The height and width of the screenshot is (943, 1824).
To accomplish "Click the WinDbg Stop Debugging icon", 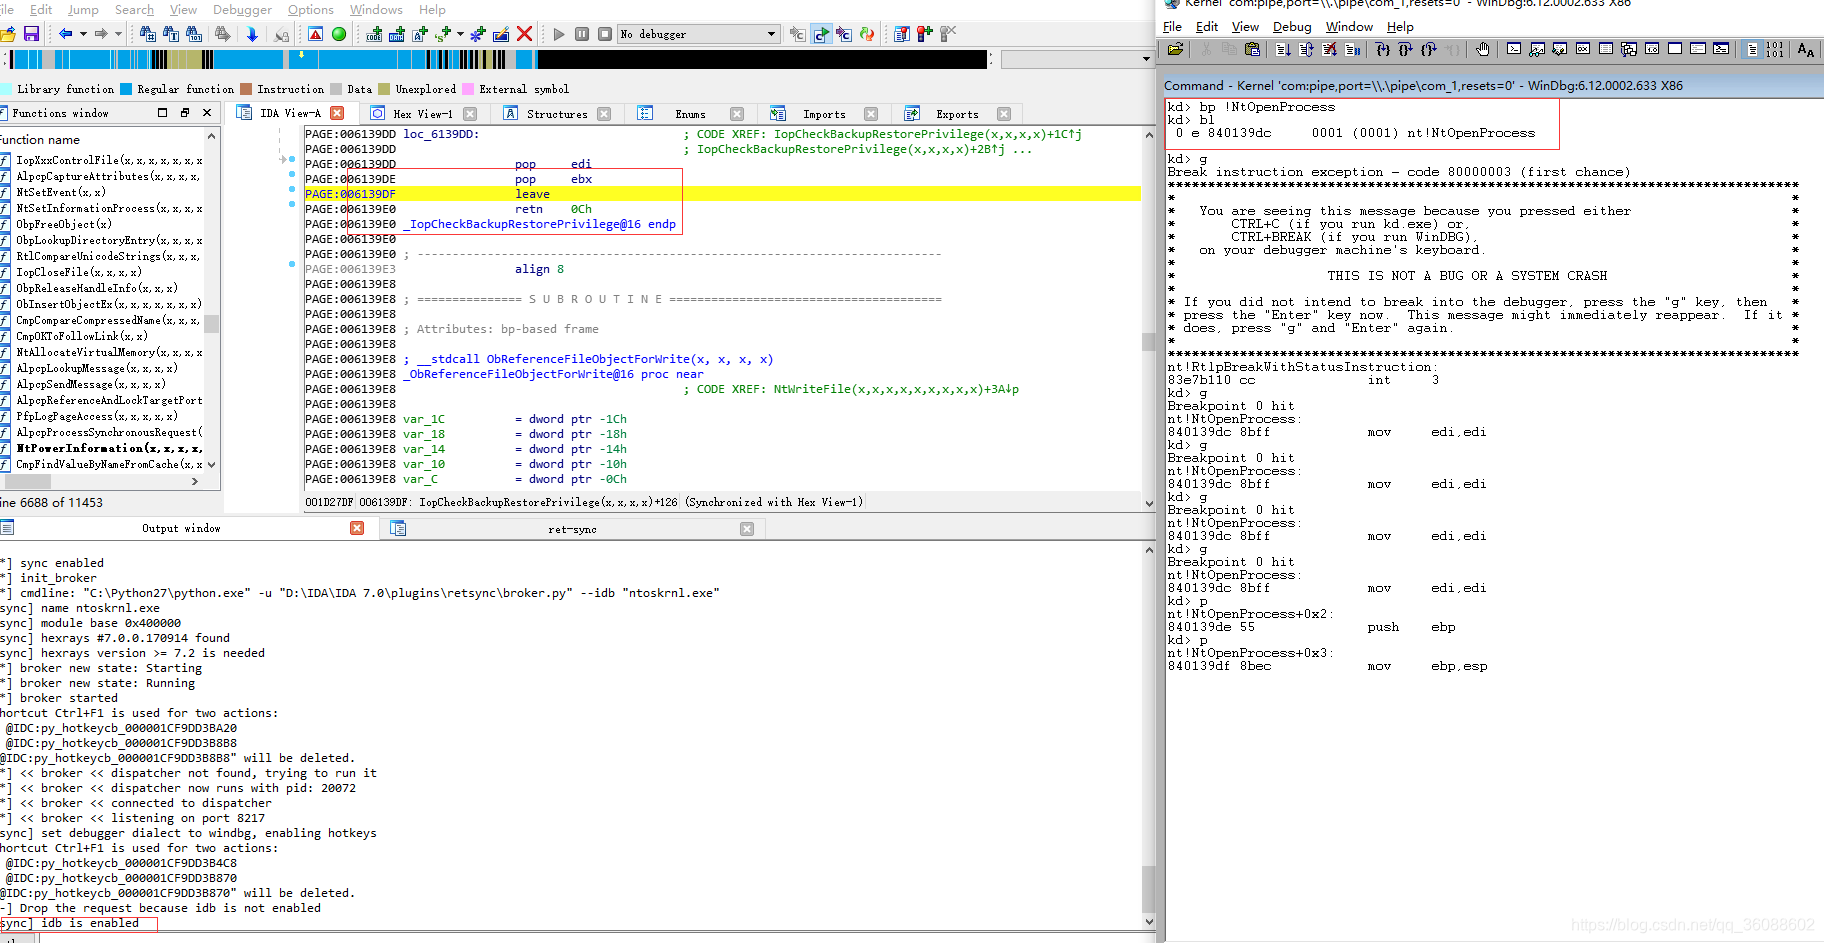I will pyautogui.click(x=1329, y=49).
